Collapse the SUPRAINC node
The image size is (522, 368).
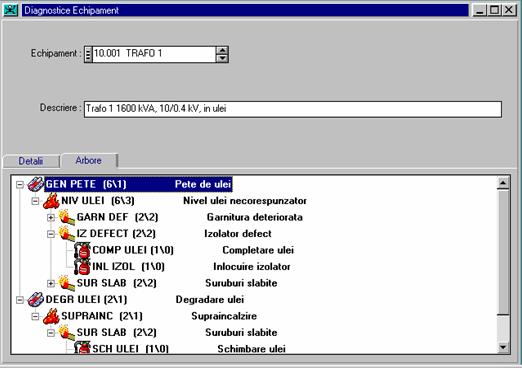tap(35, 316)
